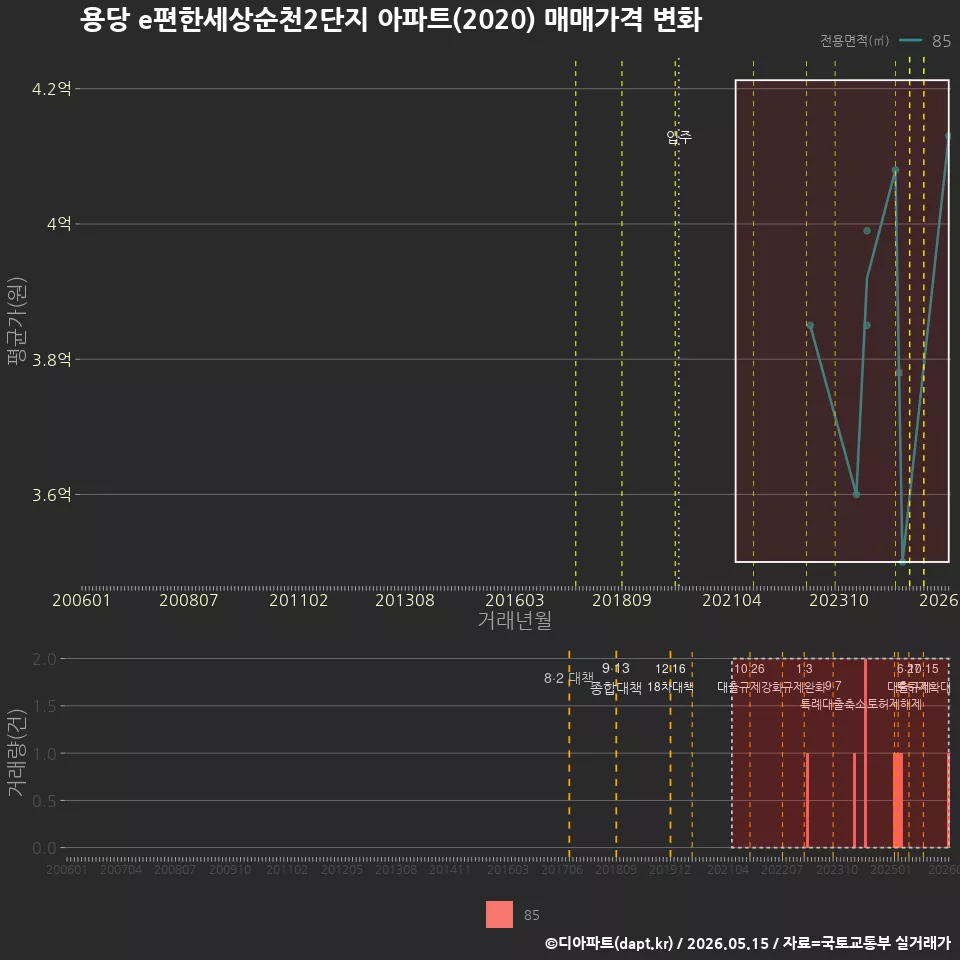The image size is (960, 960).
Task: Click '201603' on the price chart x-axis
Action: point(514,600)
